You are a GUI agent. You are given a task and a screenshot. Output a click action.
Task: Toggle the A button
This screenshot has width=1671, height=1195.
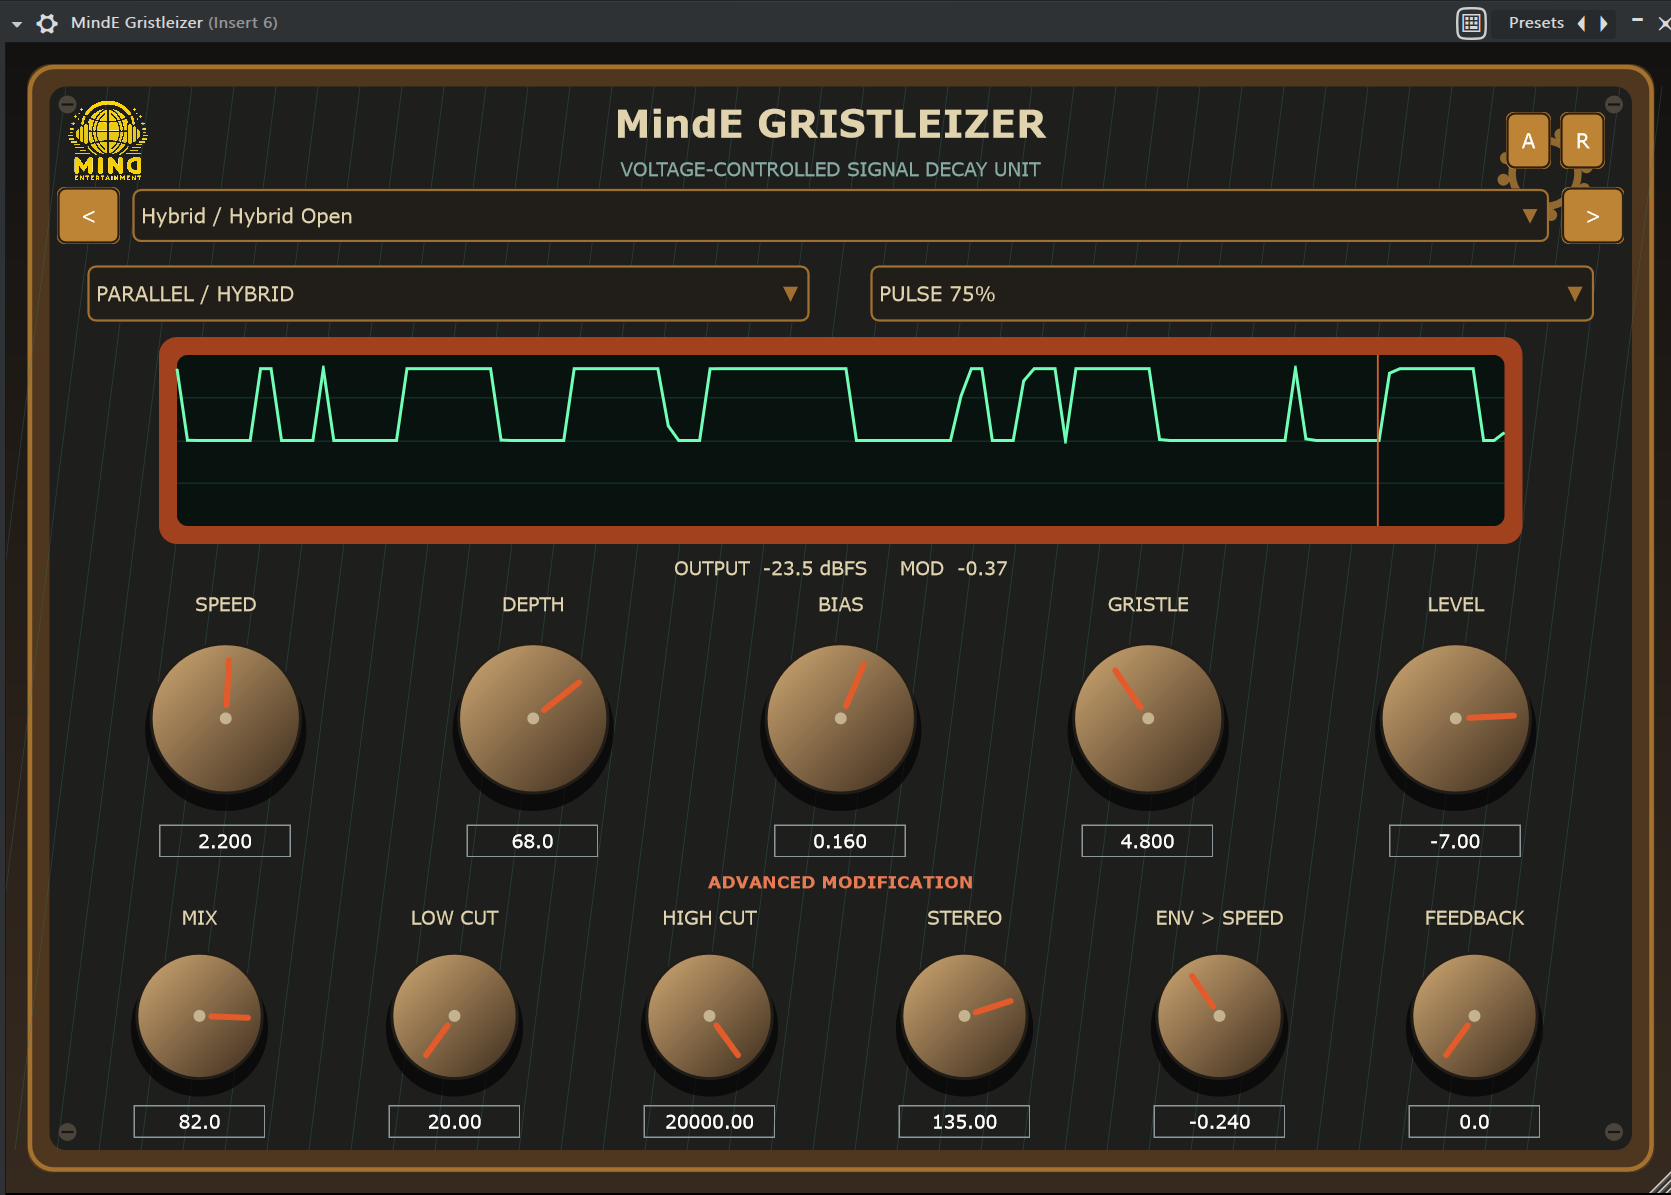click(x=1528, y=141)
